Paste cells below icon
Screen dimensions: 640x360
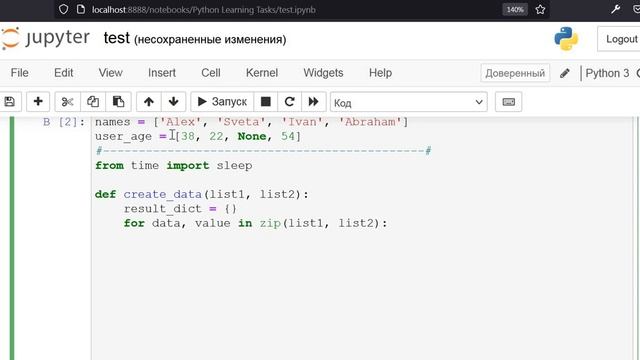tap(118, 102)
